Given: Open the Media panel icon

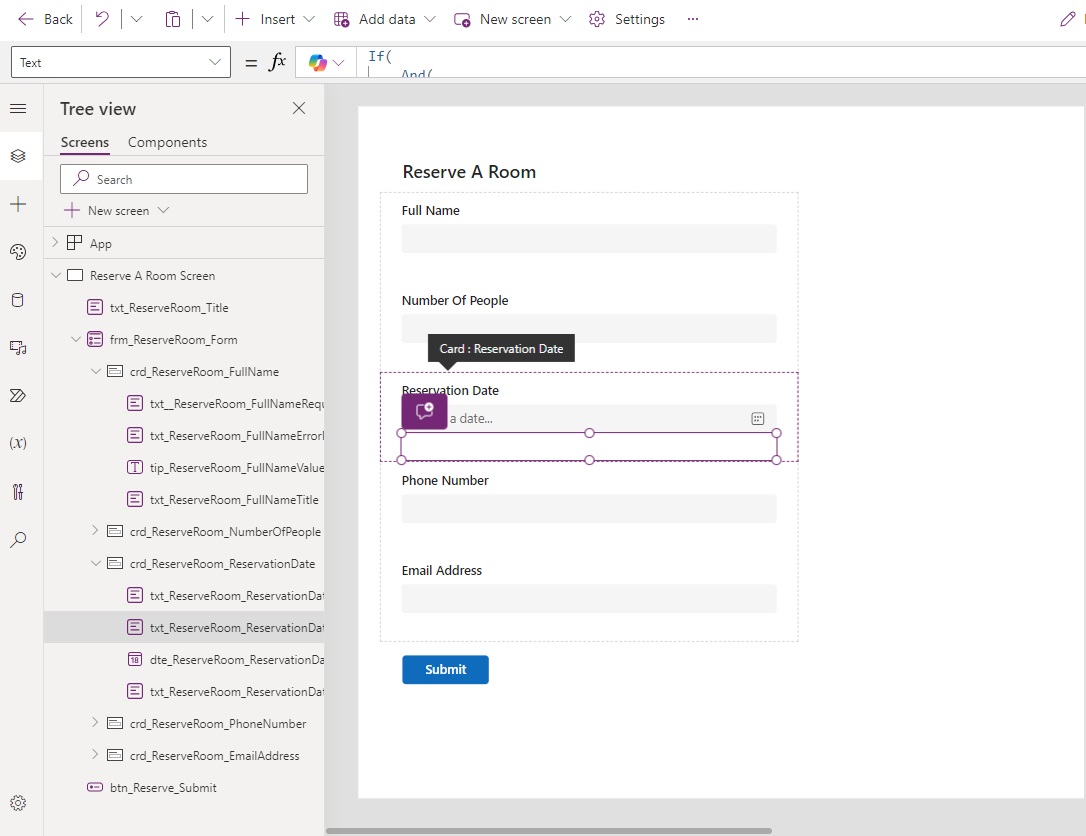Looking at the screenshot, I should coord(18,347).
